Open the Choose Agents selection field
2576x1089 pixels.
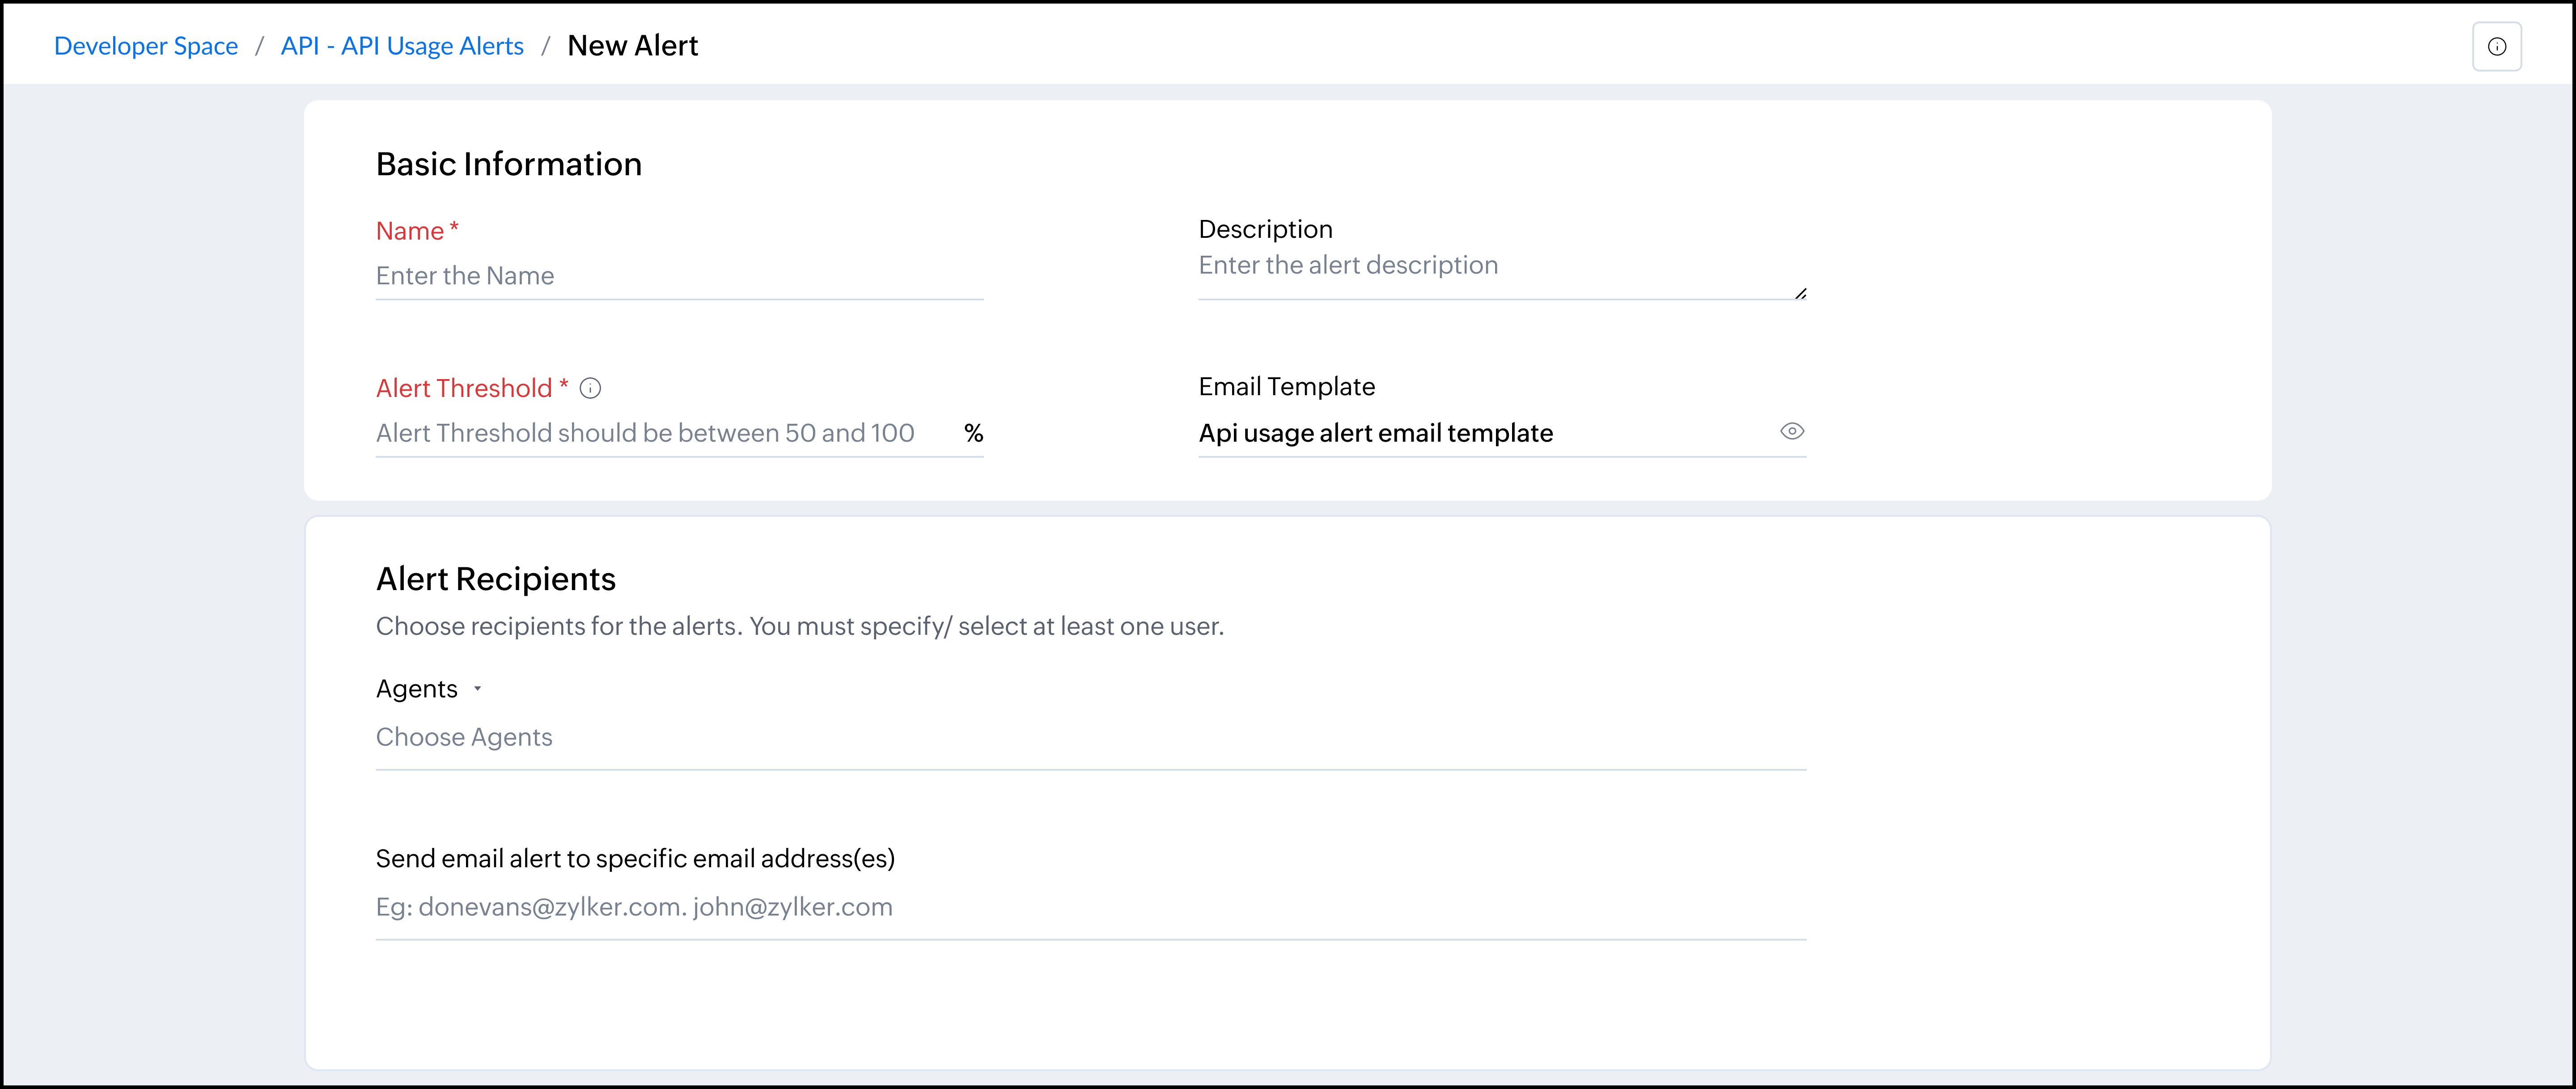pyautogui.click(x=1090, y=738)
